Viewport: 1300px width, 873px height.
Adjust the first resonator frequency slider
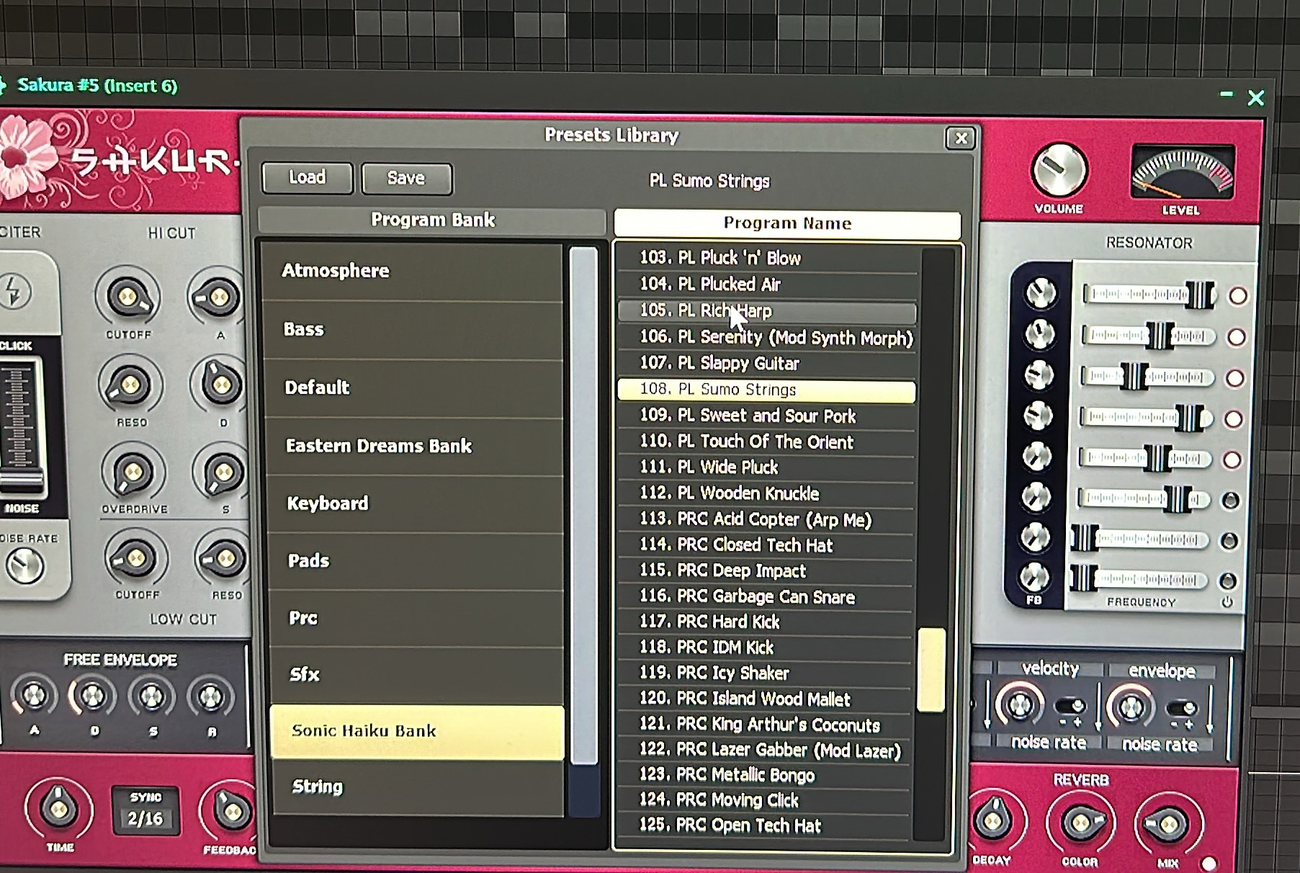click(1150, 295)
